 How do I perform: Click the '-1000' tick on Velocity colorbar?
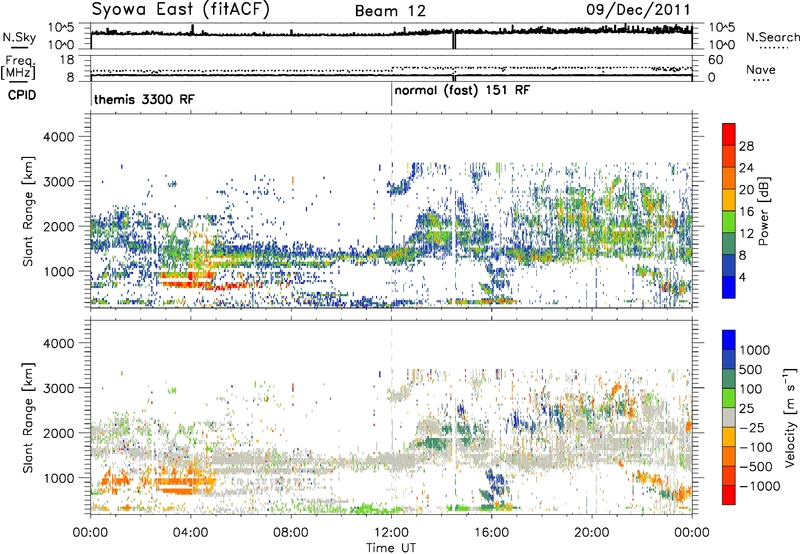point(759,486)
